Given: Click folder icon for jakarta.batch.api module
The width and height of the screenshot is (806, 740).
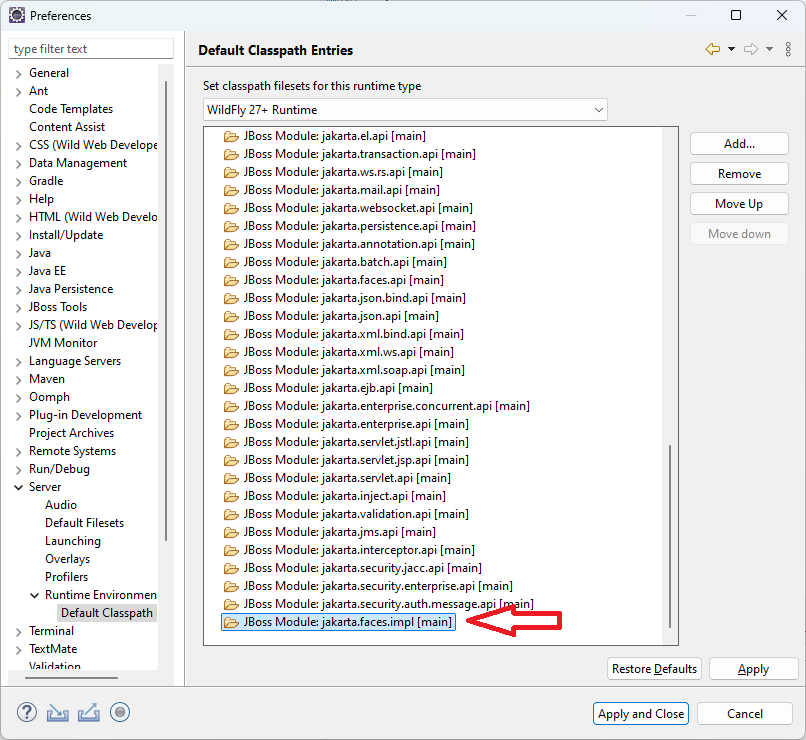Looking at the screenshot, I should coord(231,262).
